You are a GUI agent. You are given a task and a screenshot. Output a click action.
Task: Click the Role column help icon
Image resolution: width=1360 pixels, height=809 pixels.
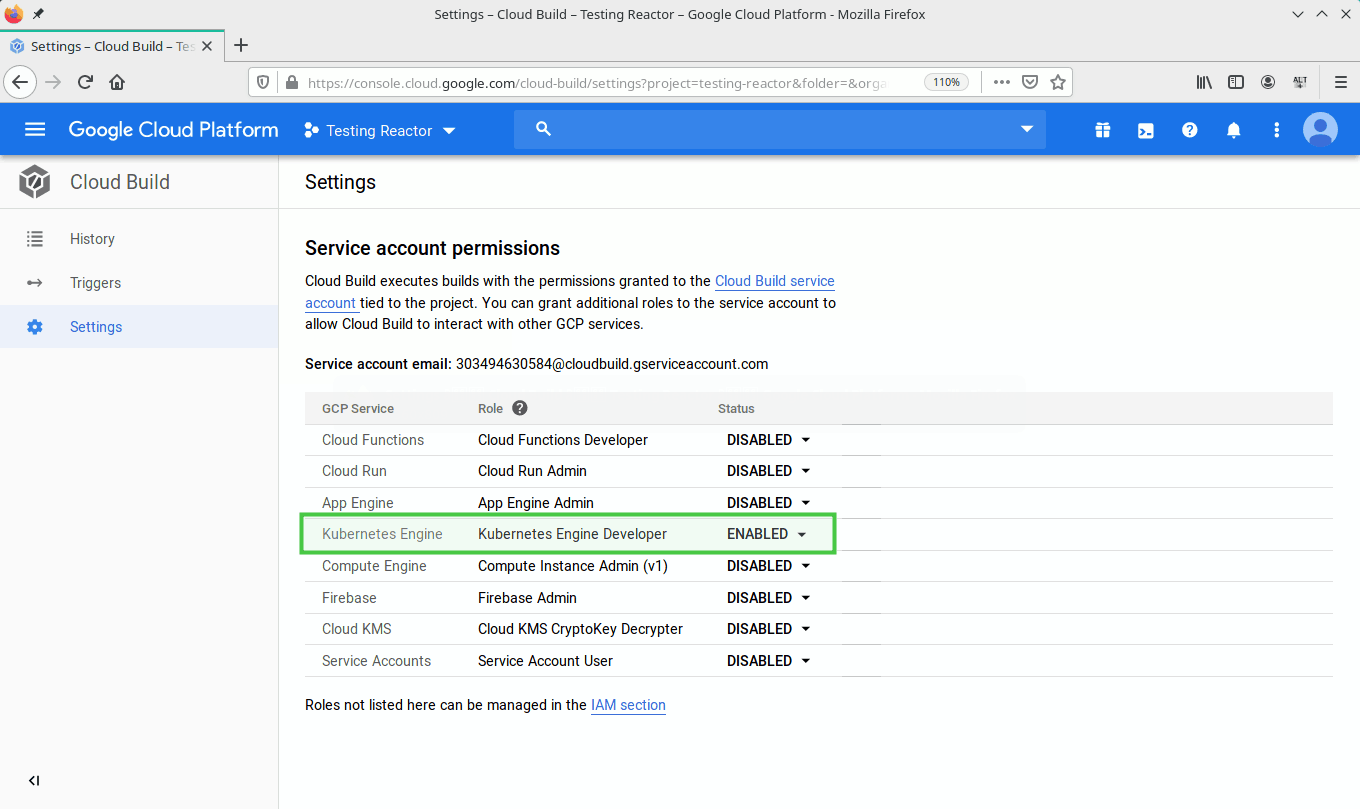(x=519, y=408)
